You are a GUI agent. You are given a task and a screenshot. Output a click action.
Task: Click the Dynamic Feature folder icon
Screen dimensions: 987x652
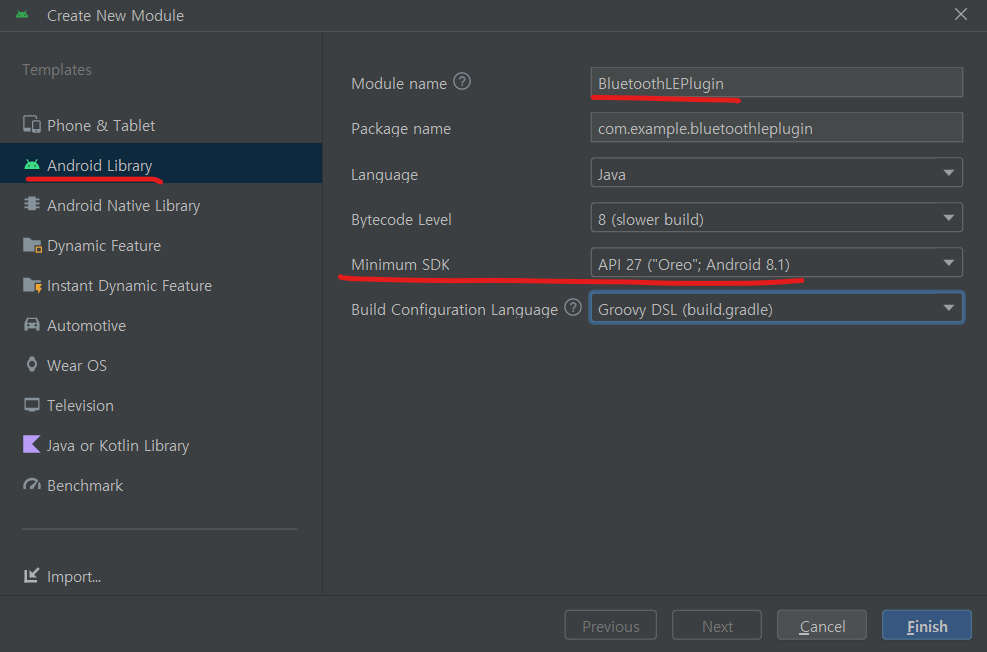(32, 245)
